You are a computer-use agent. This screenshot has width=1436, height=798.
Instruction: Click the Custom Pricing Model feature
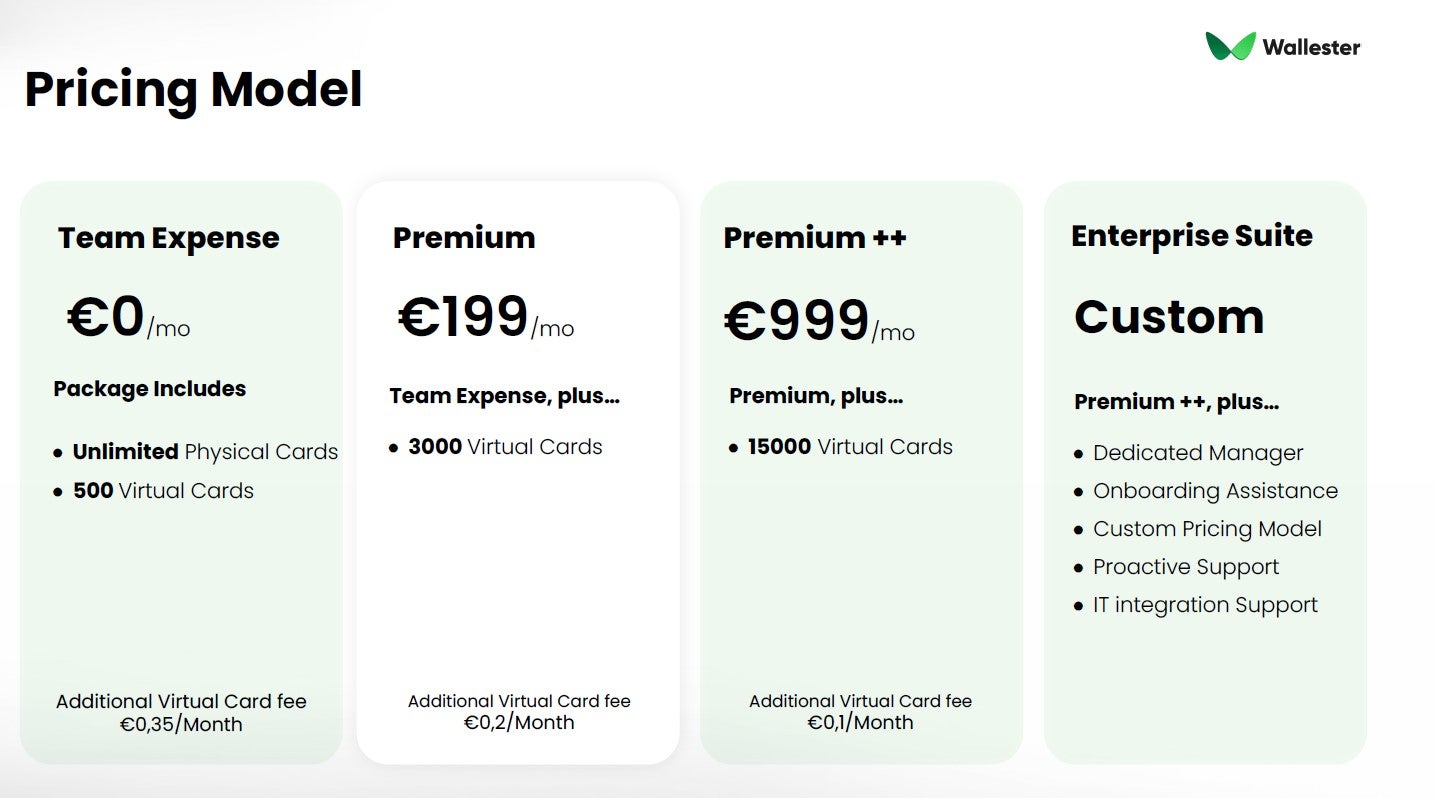pyautogui.click(x=1206, y=529)
